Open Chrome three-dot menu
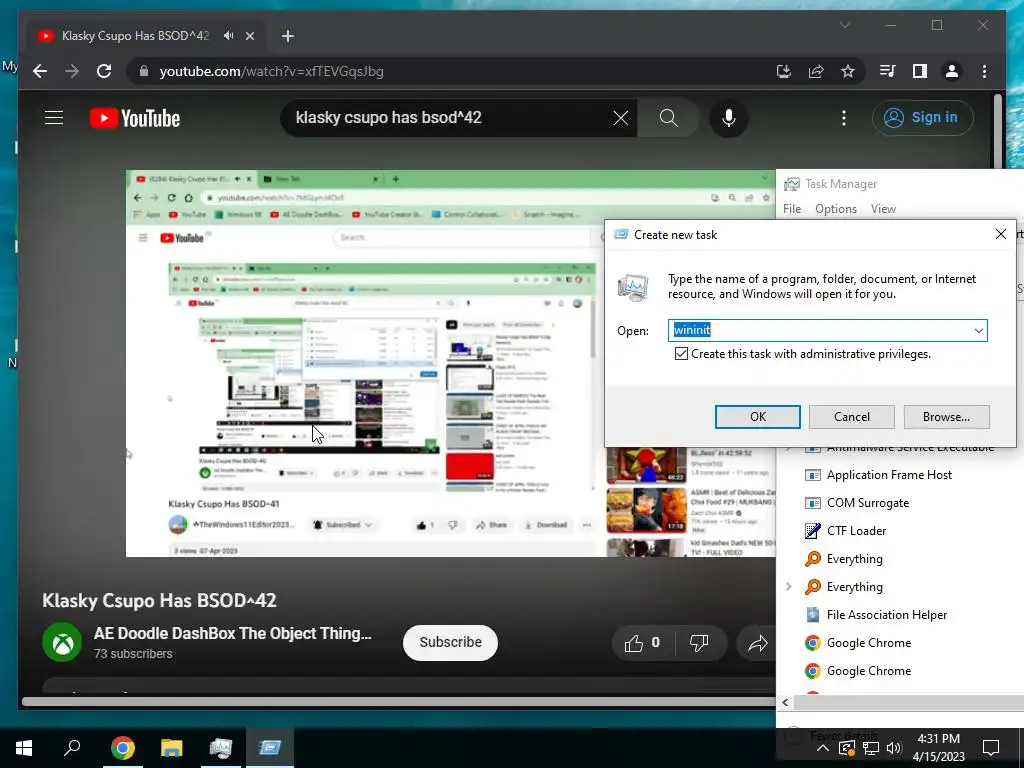 (x=984, y=71)
